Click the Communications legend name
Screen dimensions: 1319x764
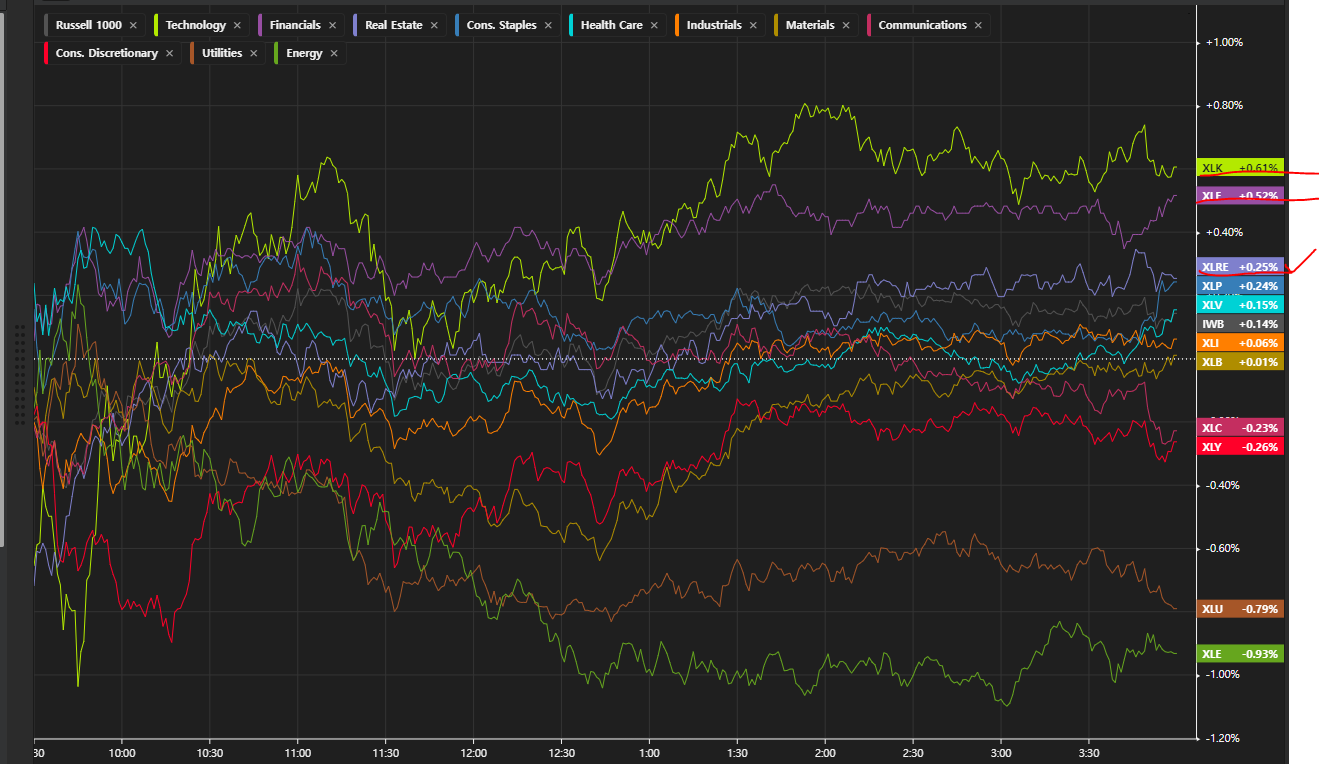point(922,25)
